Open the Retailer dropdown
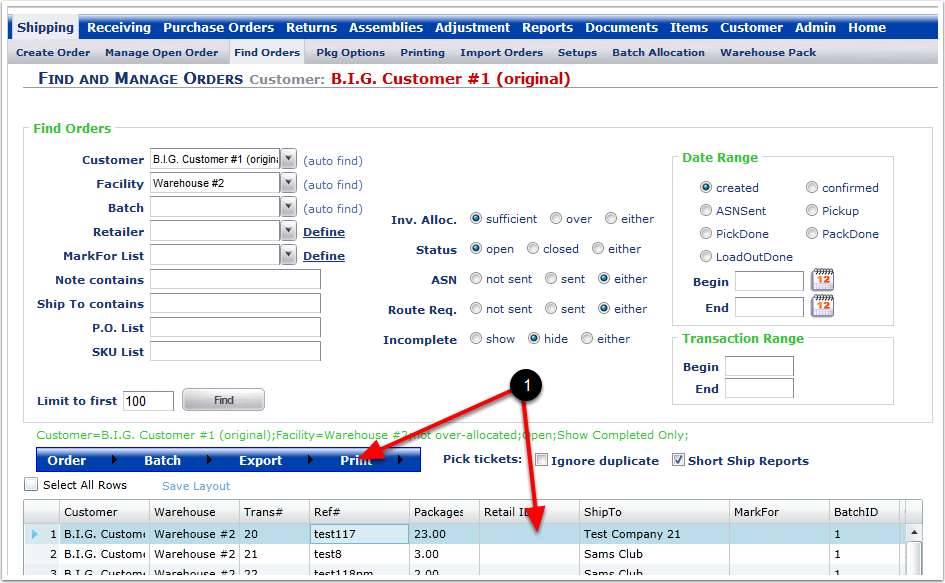This screenshot has height=583, width=945. pyautogui.click(x=288, y=231)
